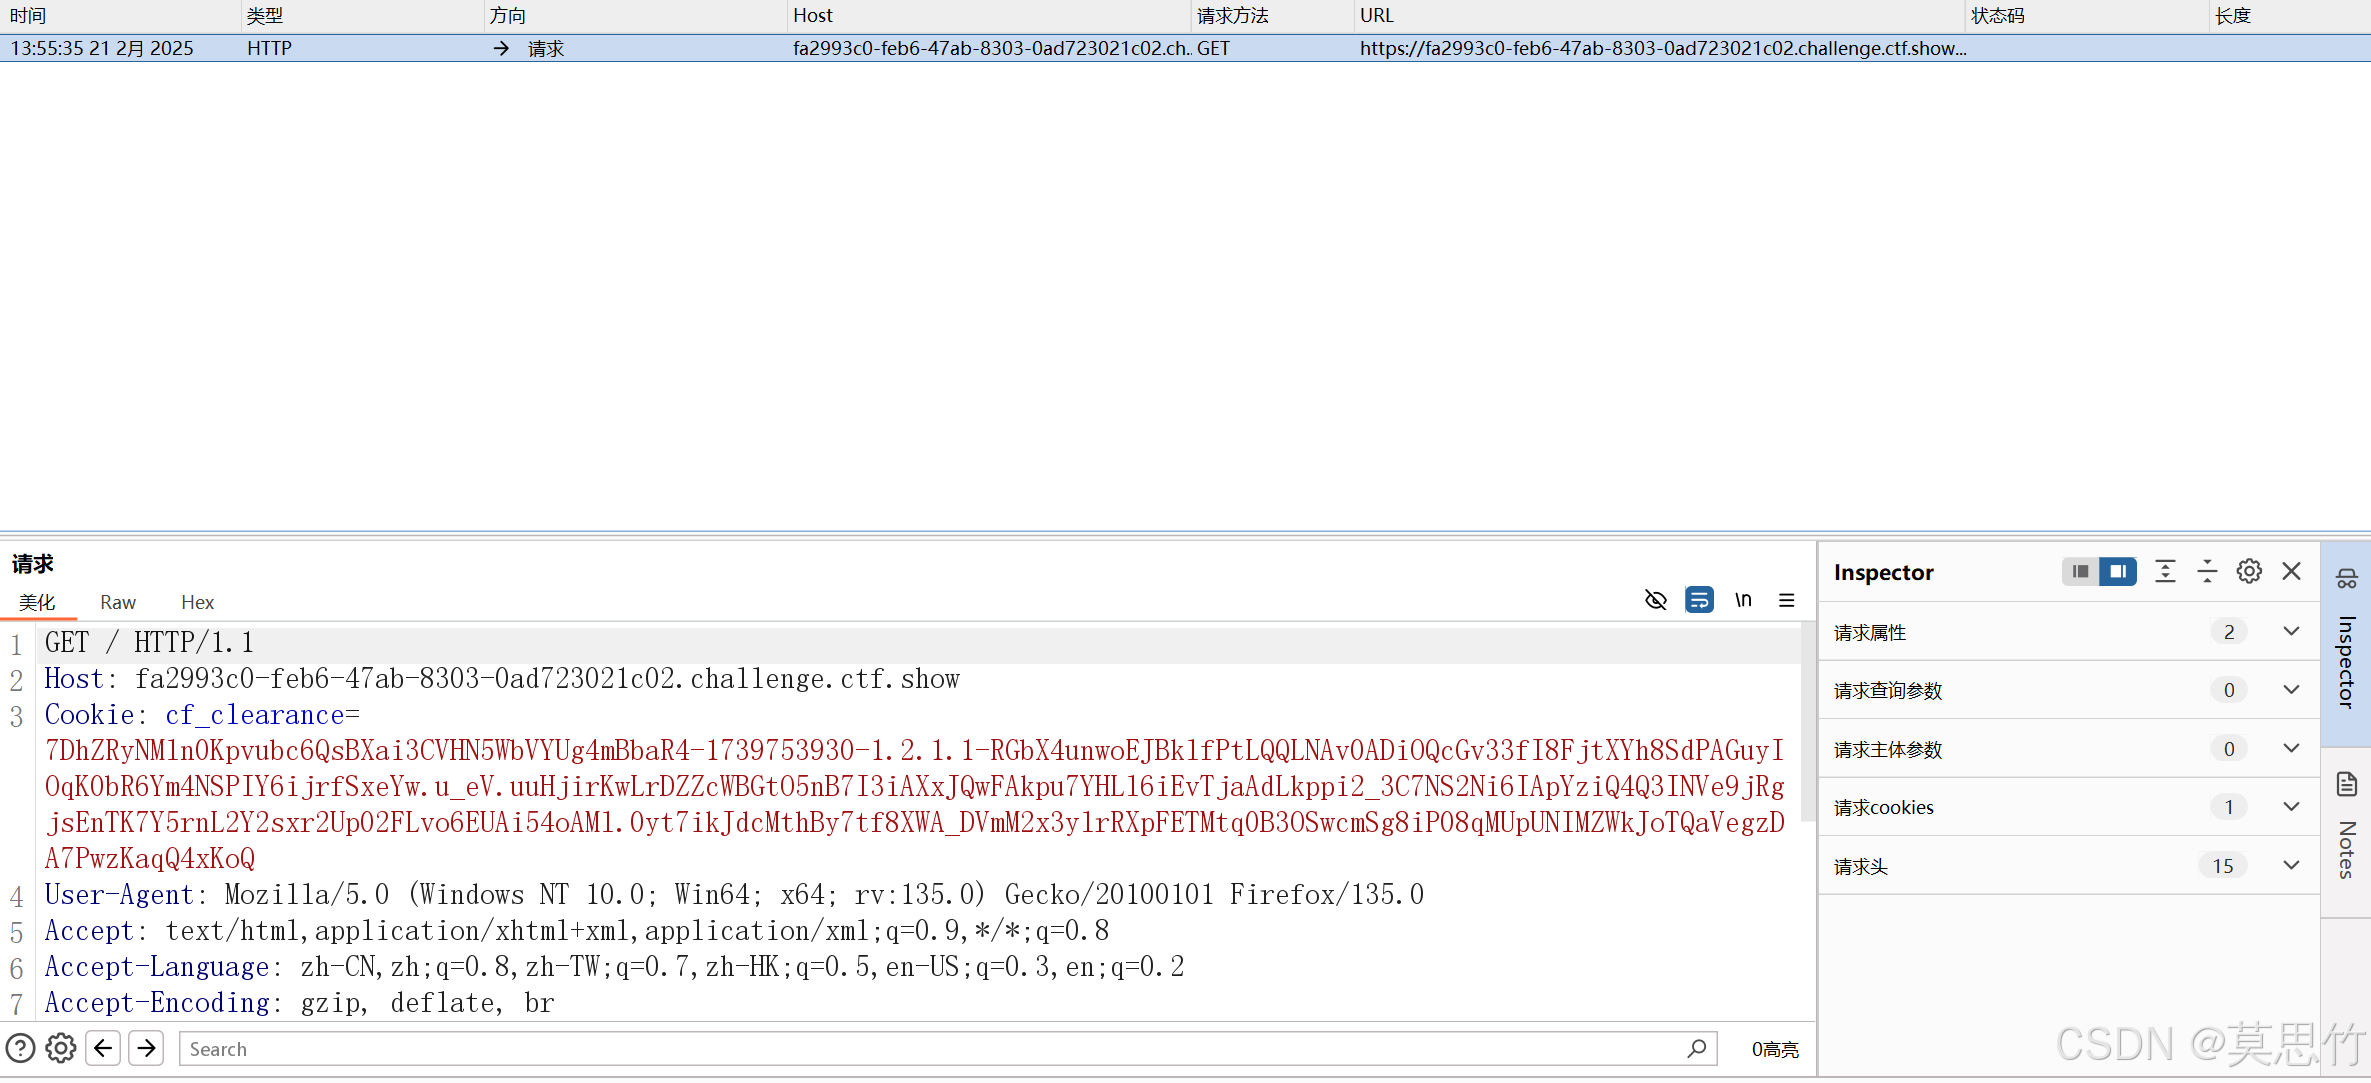The width and height of the screenshot is (2371, 1083).
Task: Expand the 请求属性 section
Action: pyautogui.click(x=2291, y=632)
